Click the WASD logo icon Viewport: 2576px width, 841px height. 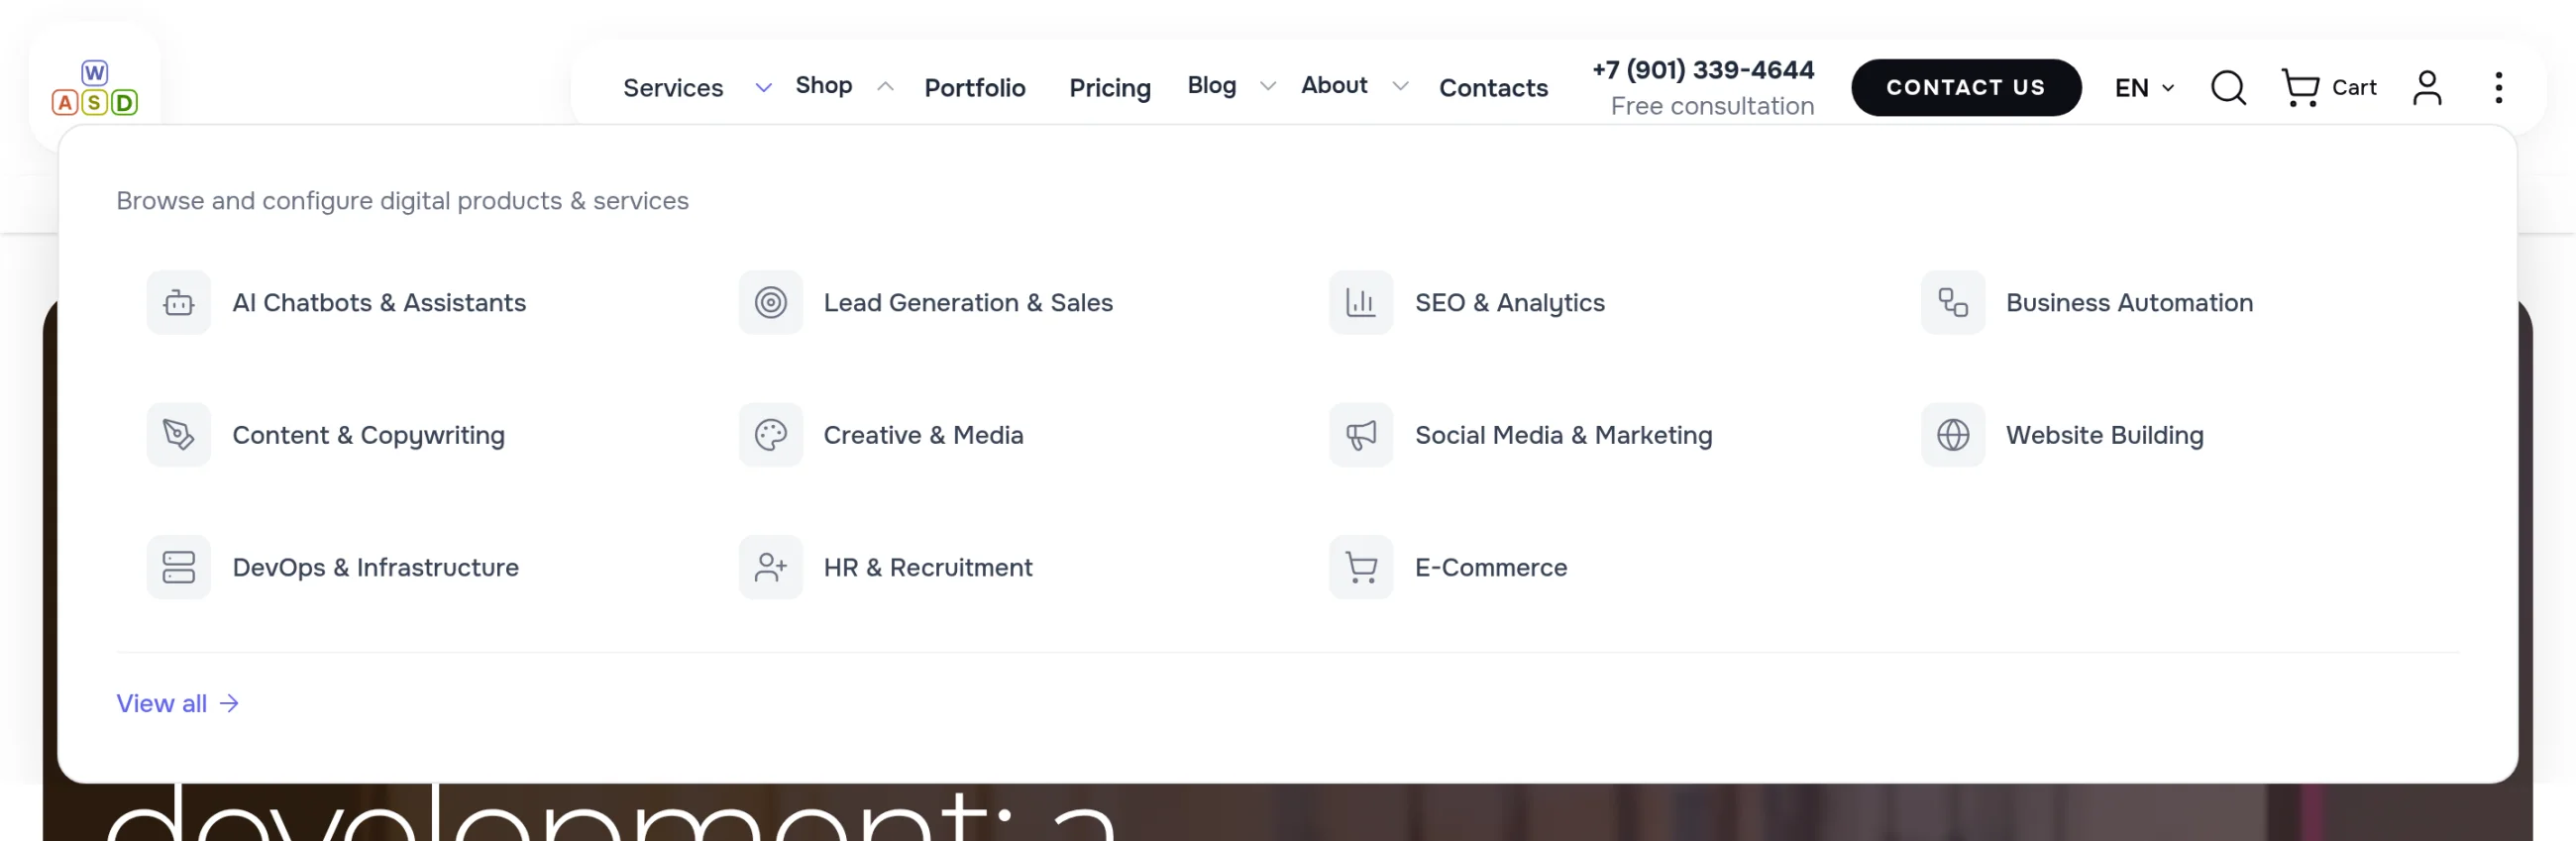pos(95,88)
